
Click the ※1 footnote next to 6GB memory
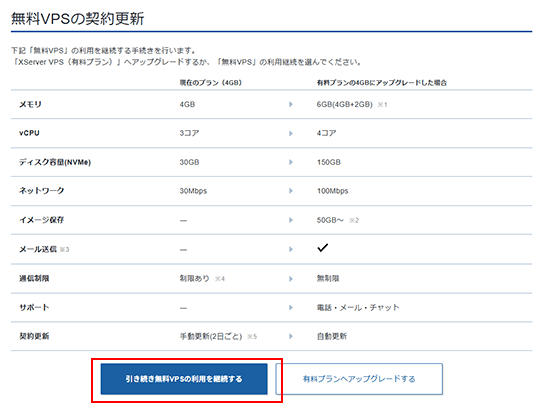coord(382,105)
